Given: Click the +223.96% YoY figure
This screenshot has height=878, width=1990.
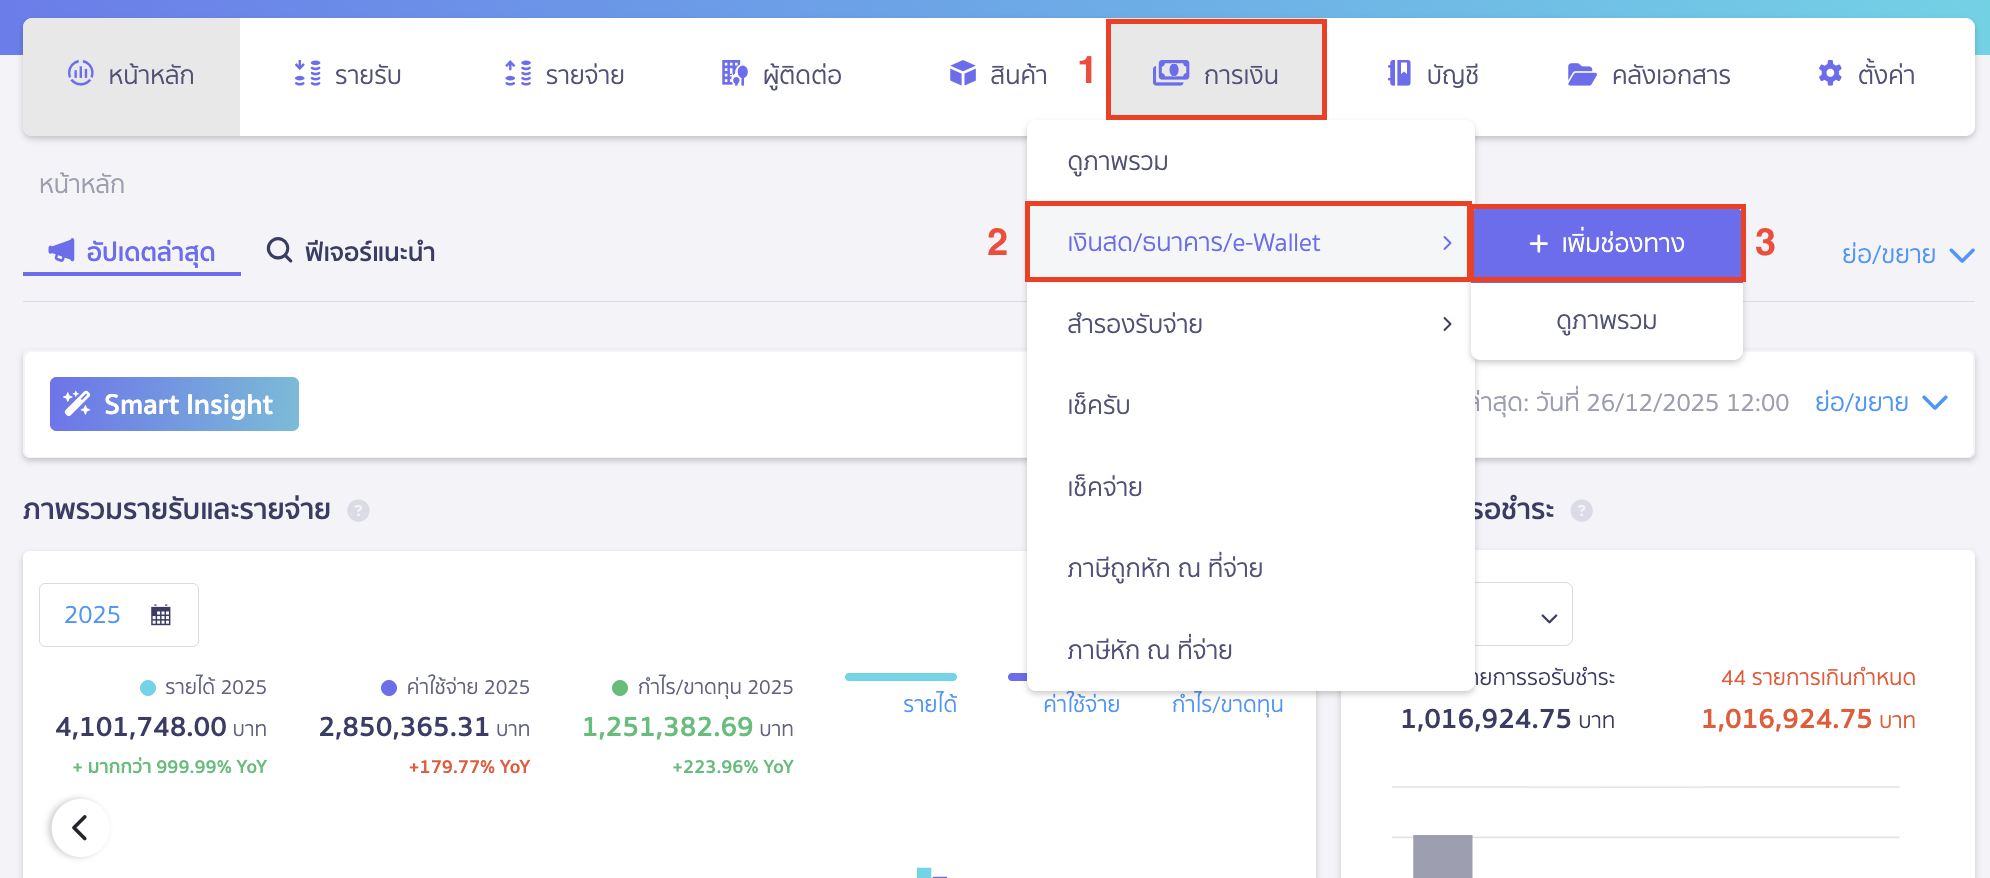Looking at the screenshot, I should (733, 767).
